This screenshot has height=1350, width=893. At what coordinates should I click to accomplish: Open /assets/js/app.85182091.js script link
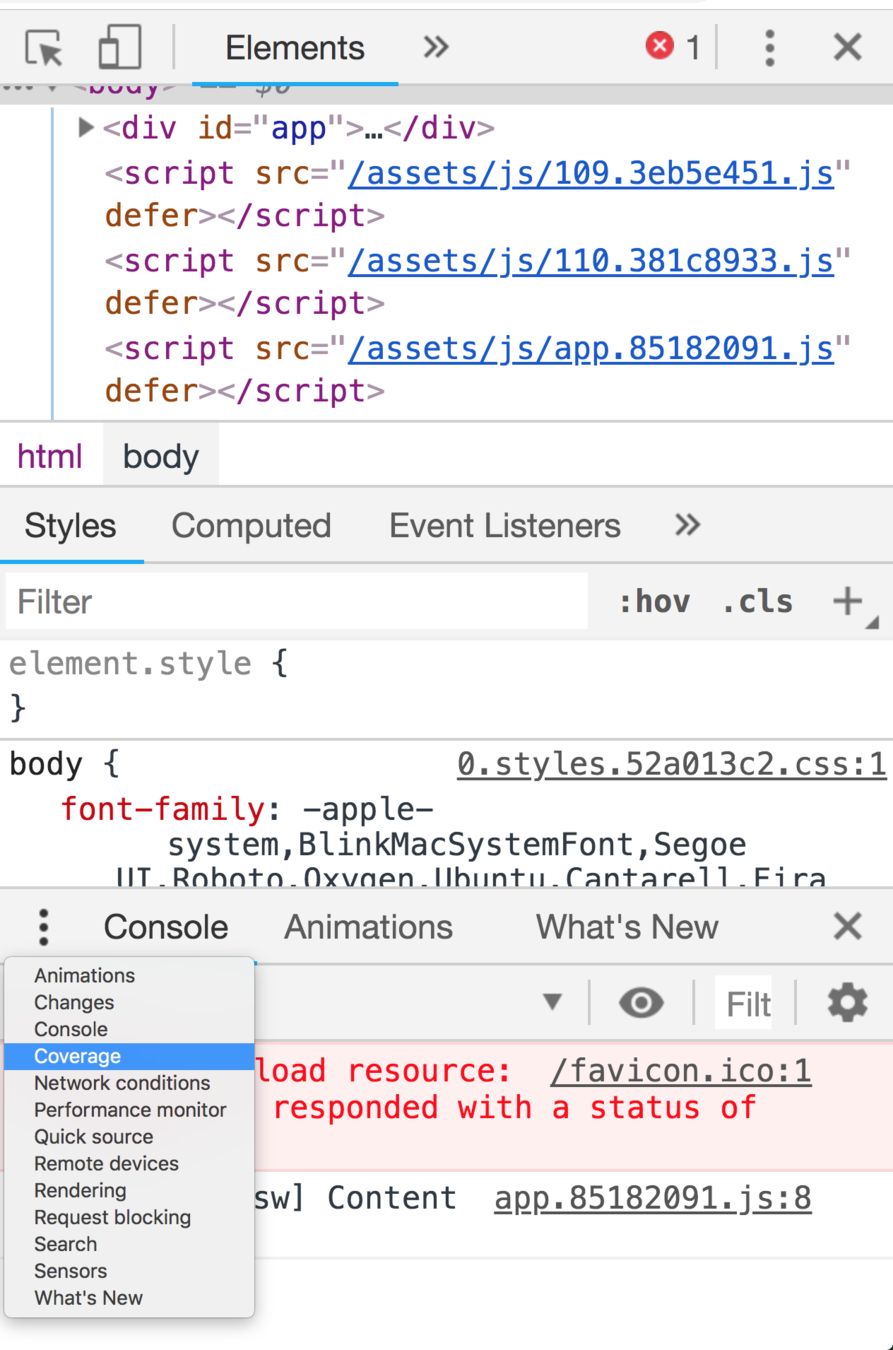click(591, 348)
